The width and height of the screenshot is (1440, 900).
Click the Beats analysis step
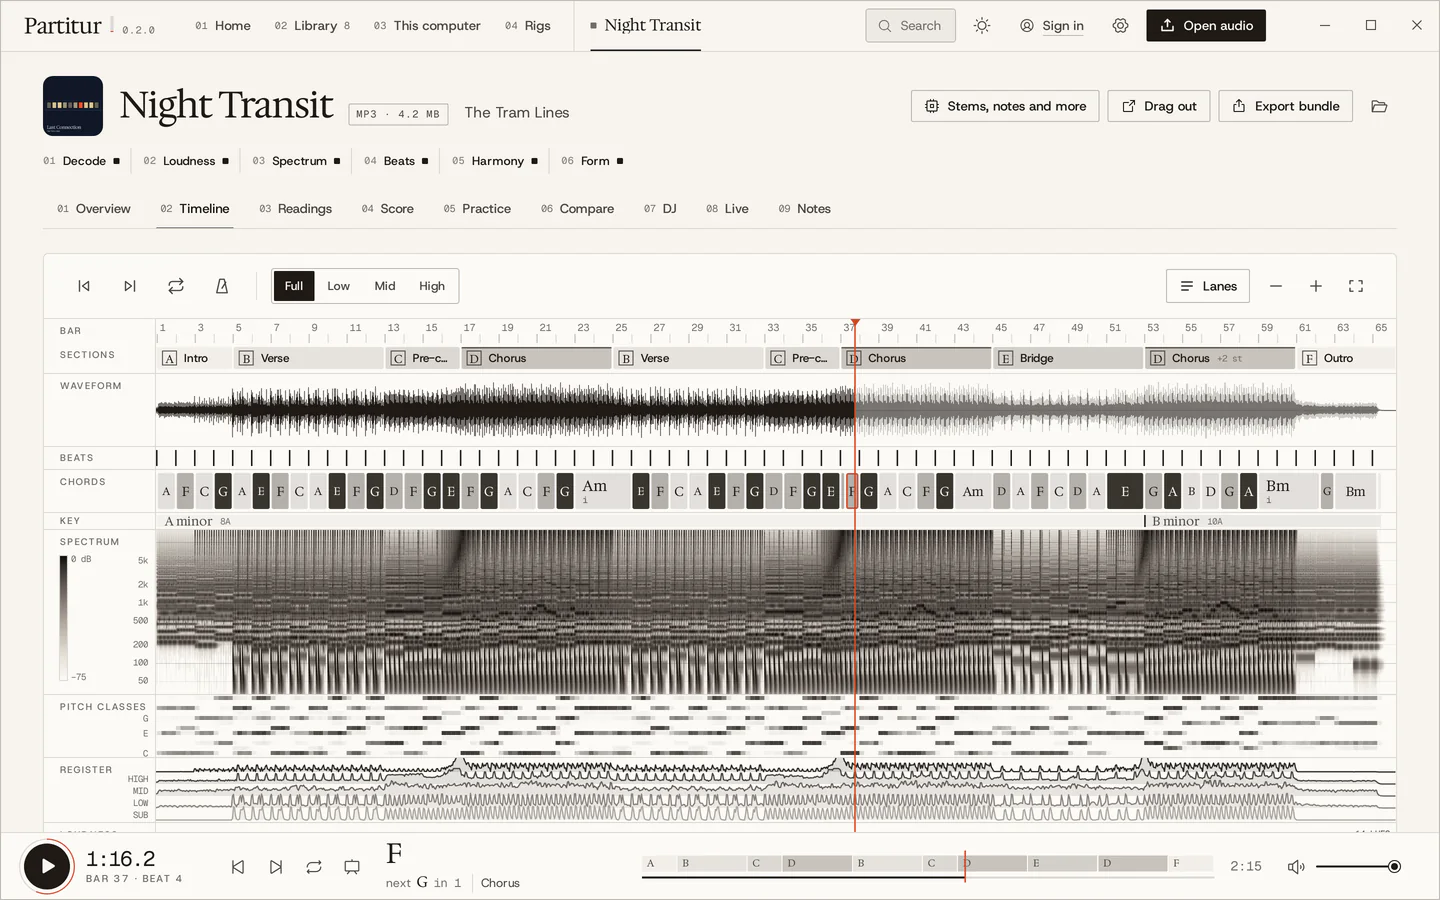(x=396, y=161)
